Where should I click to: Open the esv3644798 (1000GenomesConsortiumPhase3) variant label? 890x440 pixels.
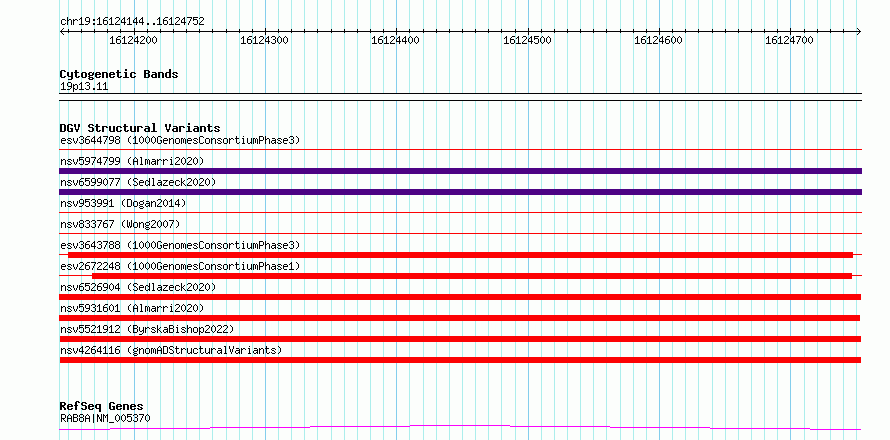tap(179, 140)
